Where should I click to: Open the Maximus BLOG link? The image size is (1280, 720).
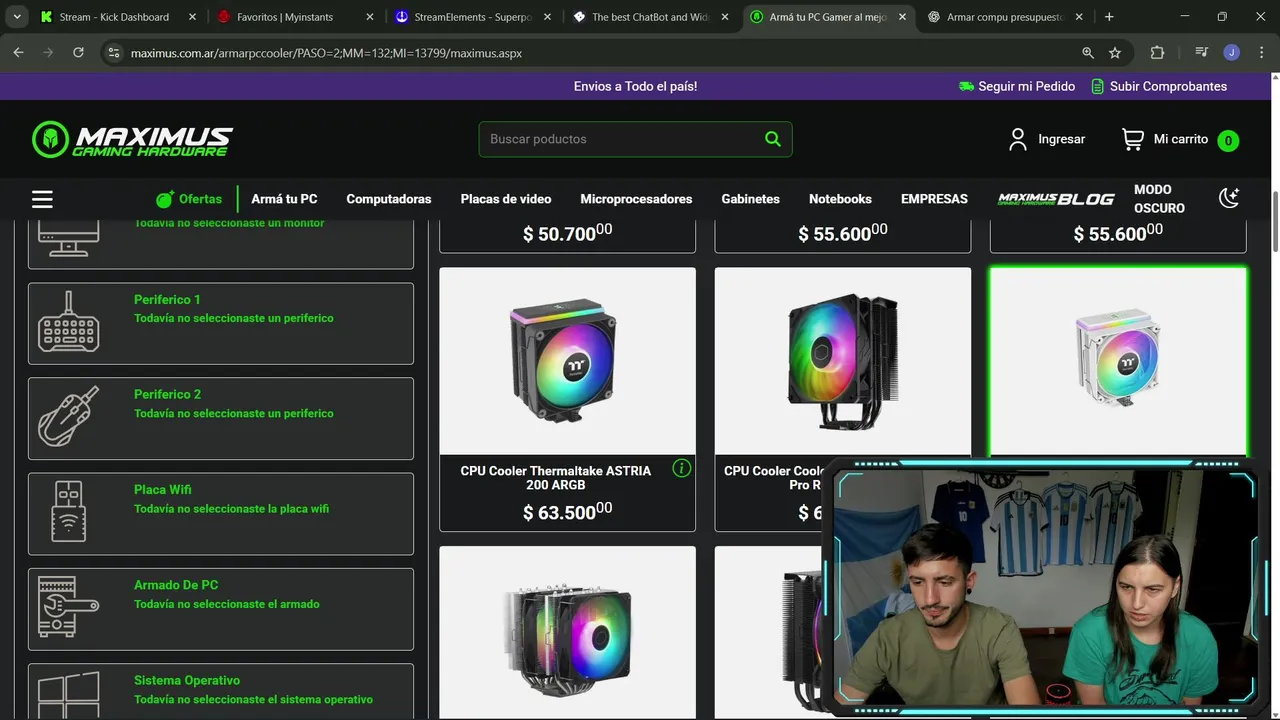1056,199
